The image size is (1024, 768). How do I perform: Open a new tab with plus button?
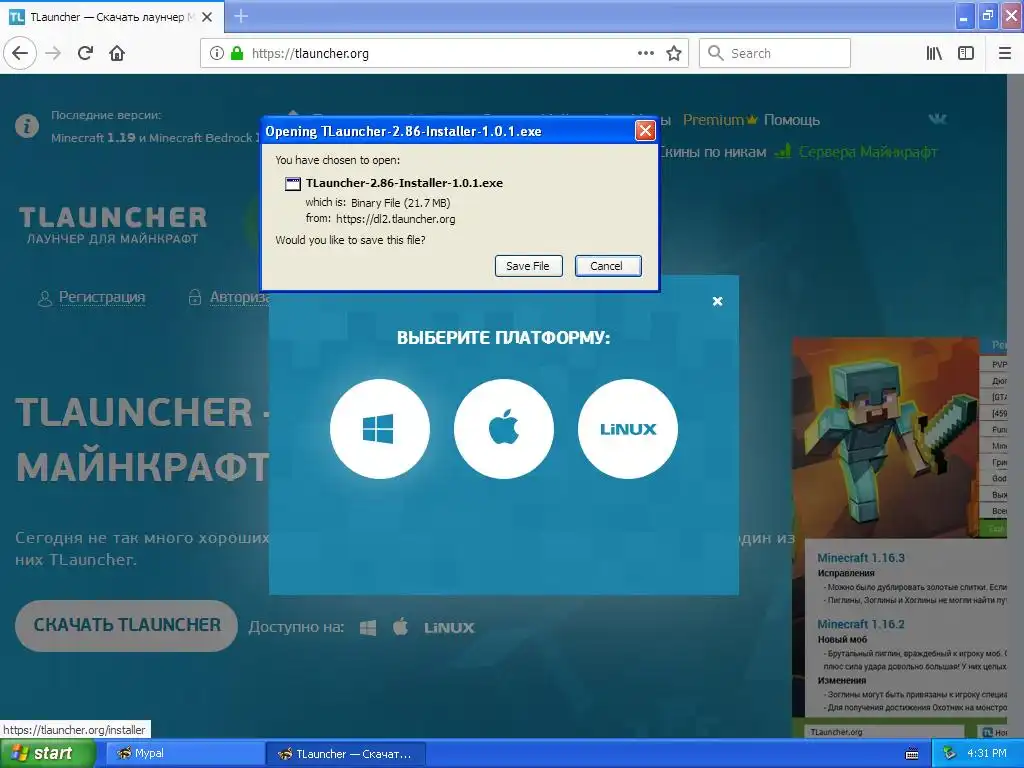click(241, 16)
